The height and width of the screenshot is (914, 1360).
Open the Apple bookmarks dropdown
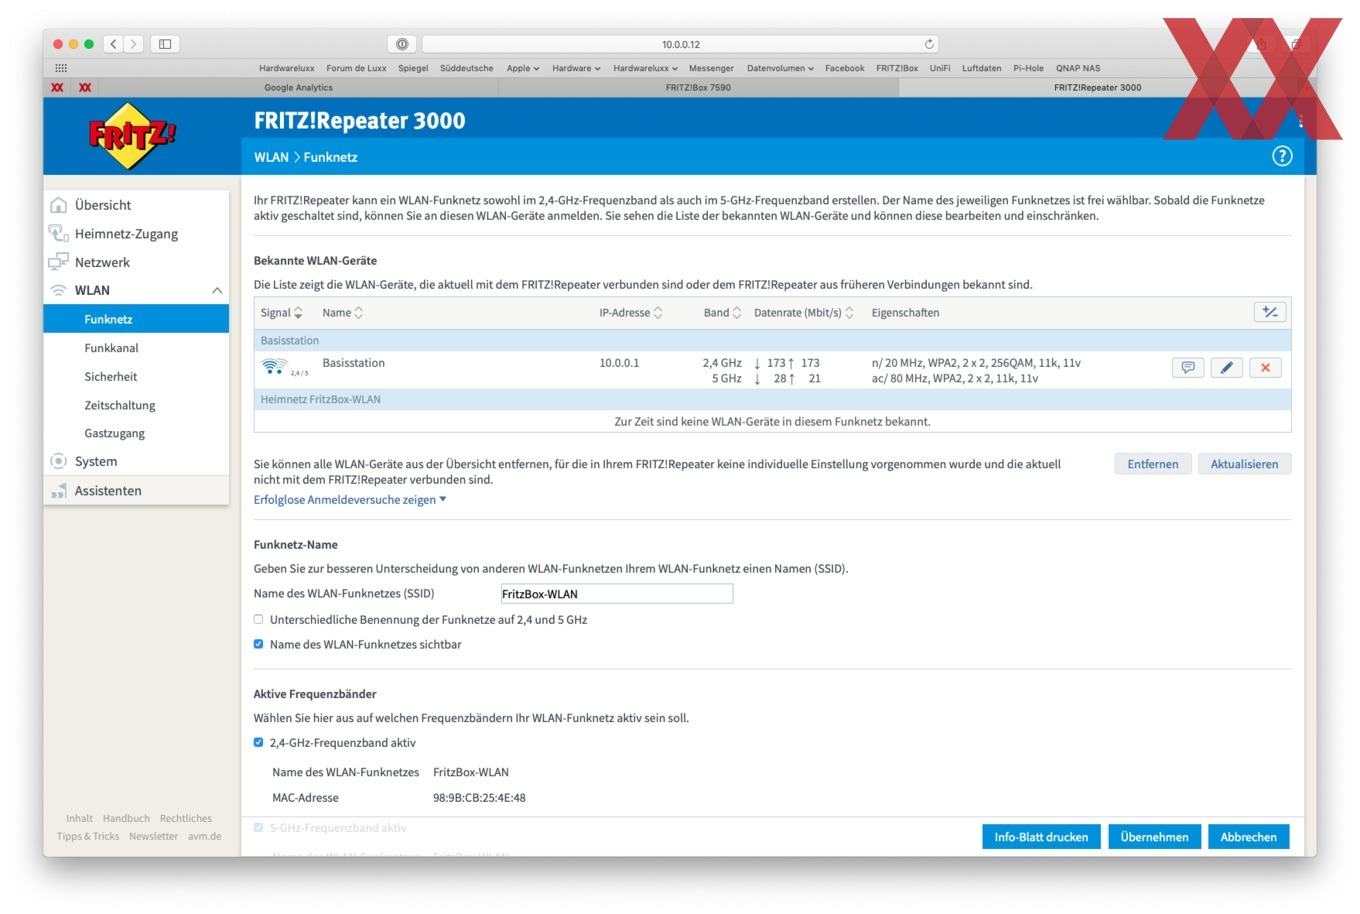(x=522, y=68)
